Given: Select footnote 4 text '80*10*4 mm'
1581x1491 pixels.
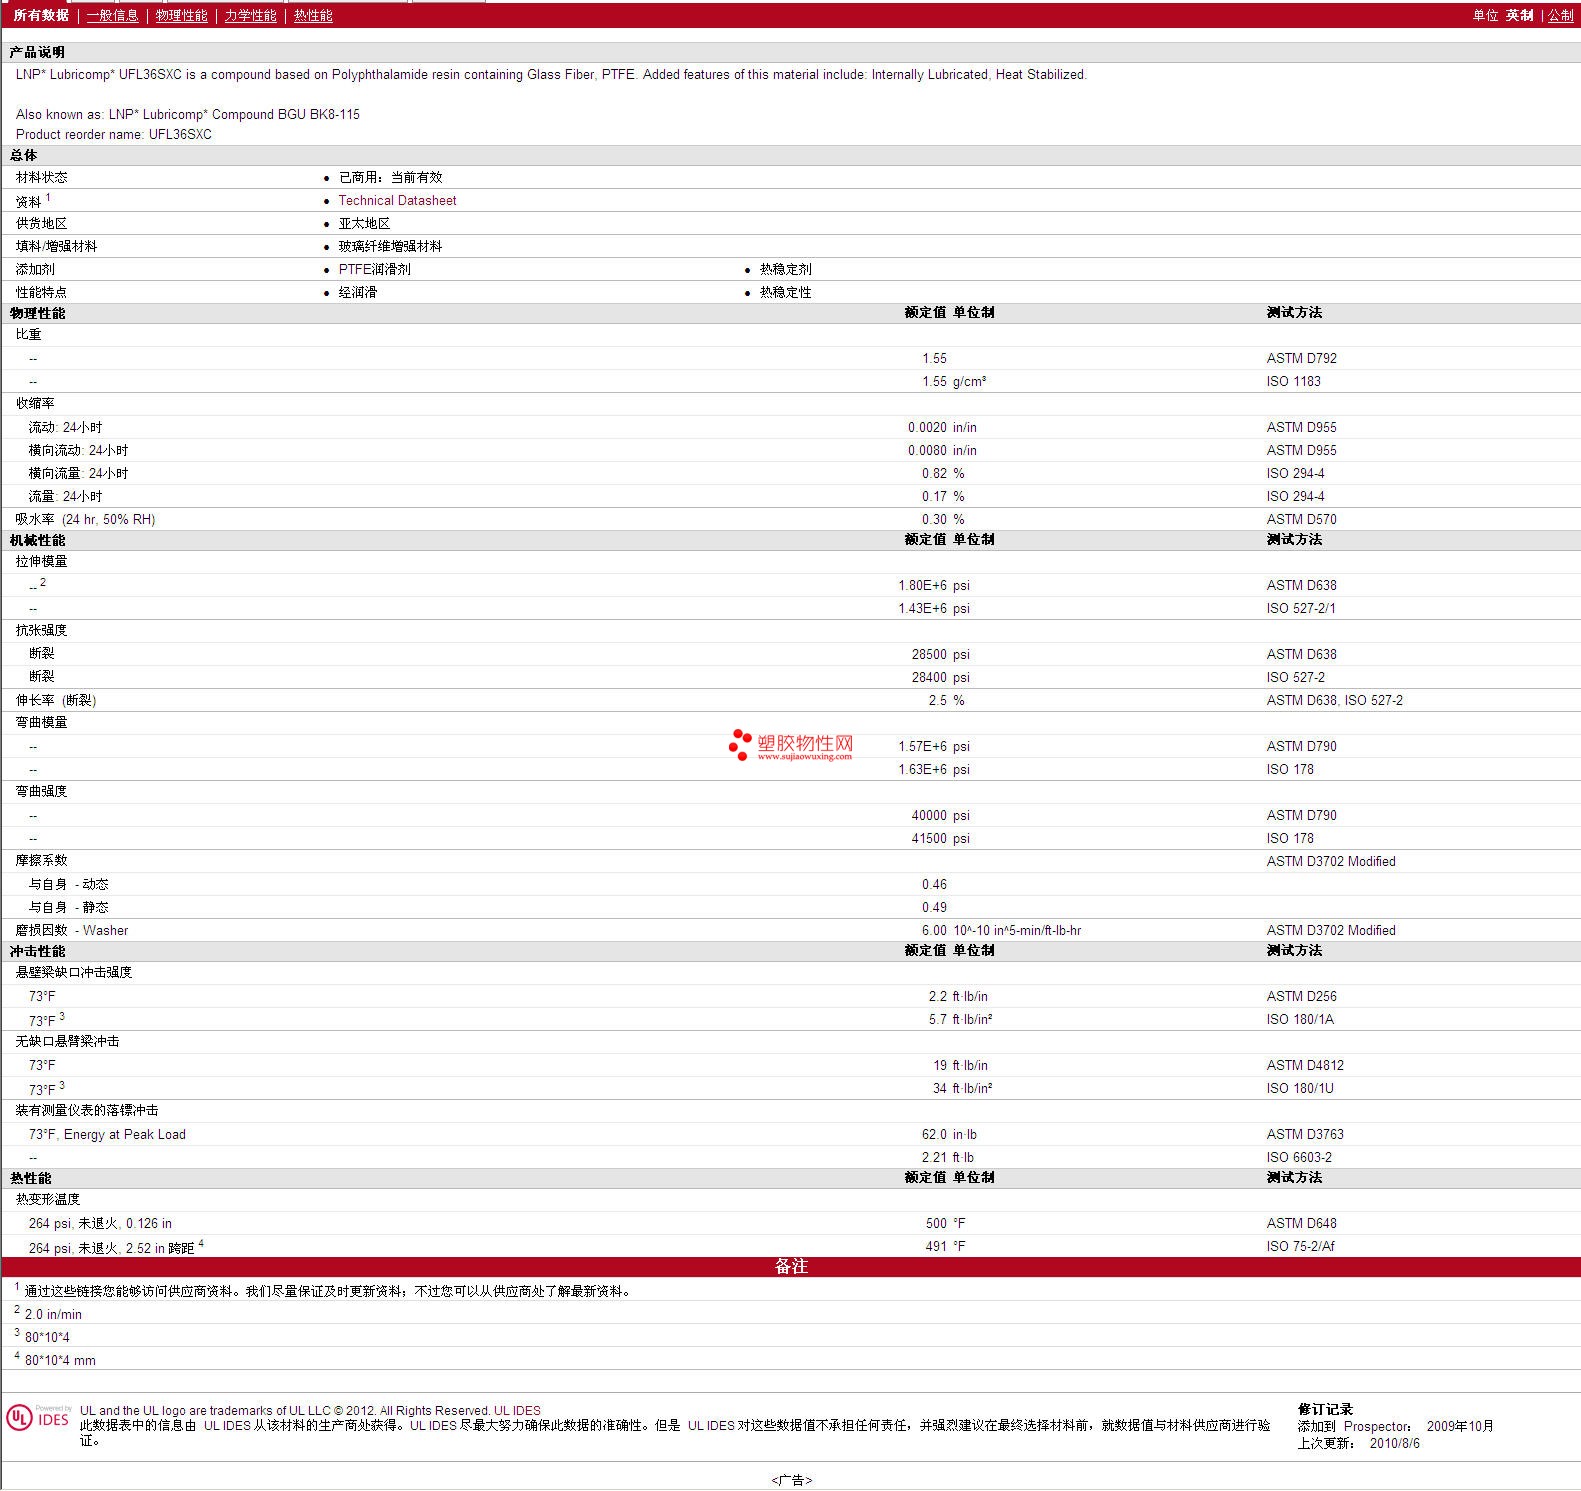Looking at the screenshot, I should point(60,1360).
